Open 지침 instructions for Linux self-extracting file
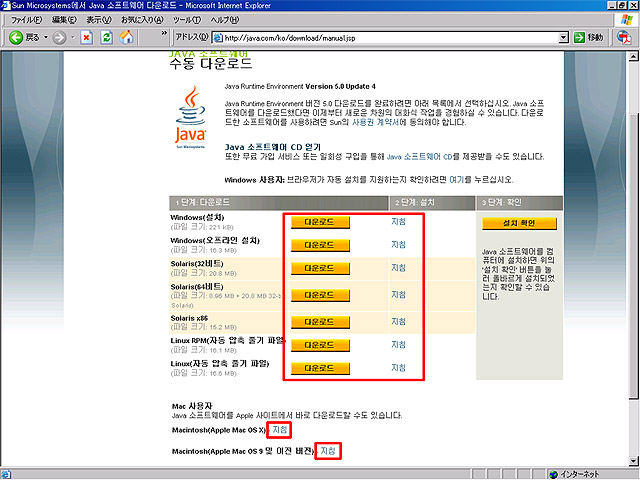 398,367
